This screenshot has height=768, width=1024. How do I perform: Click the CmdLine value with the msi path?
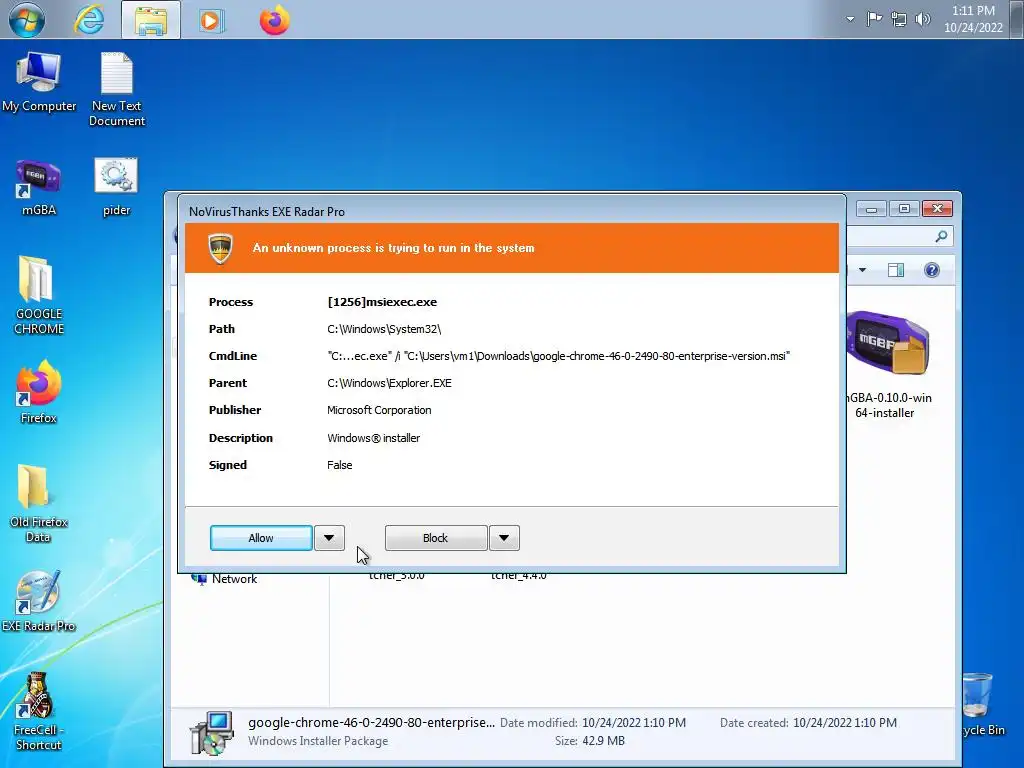coord(558,356)
